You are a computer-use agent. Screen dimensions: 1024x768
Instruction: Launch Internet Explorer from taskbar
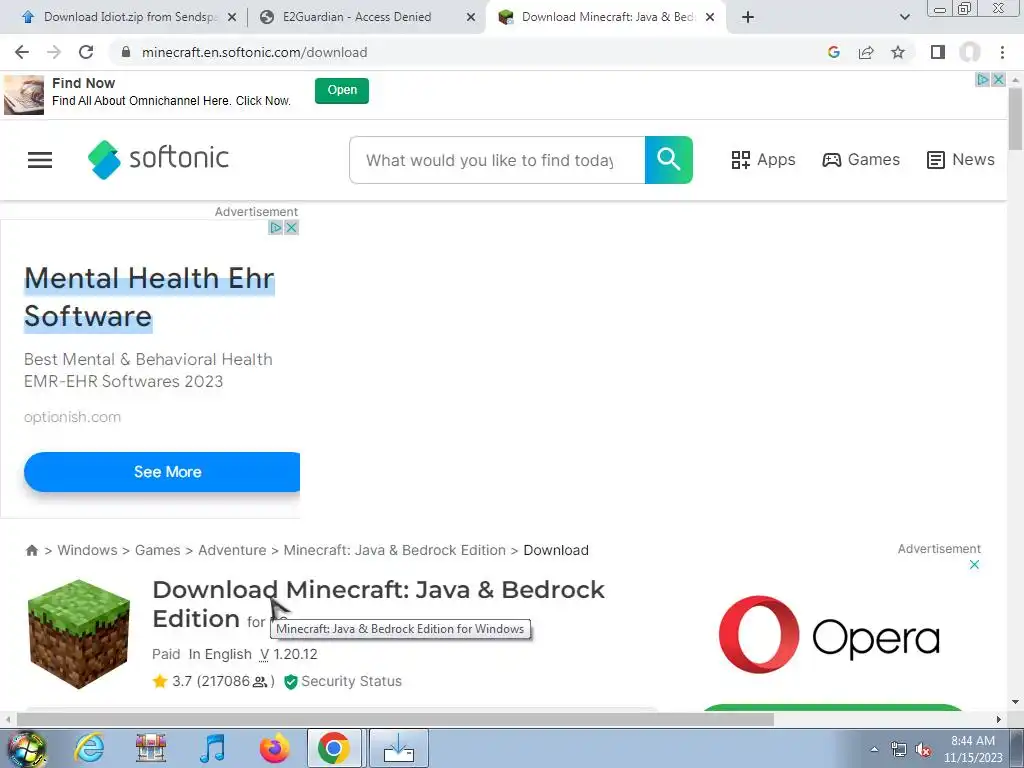pyautogui.click(x=89, y=748)
